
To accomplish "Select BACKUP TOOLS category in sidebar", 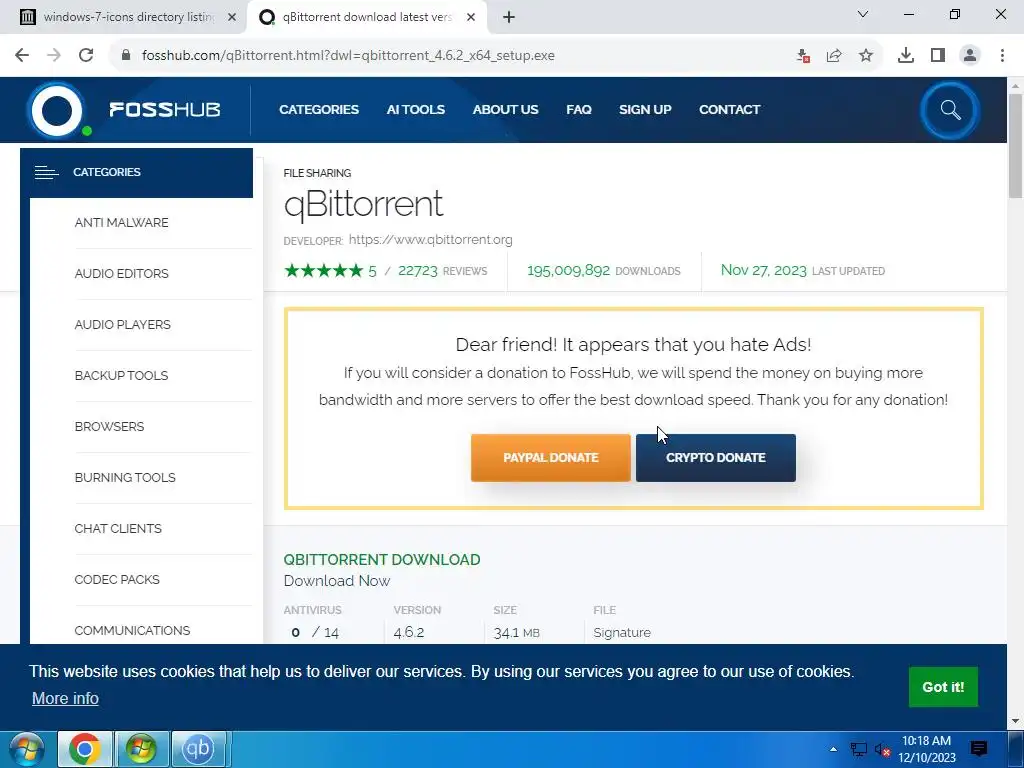I will tap(121, 376).
